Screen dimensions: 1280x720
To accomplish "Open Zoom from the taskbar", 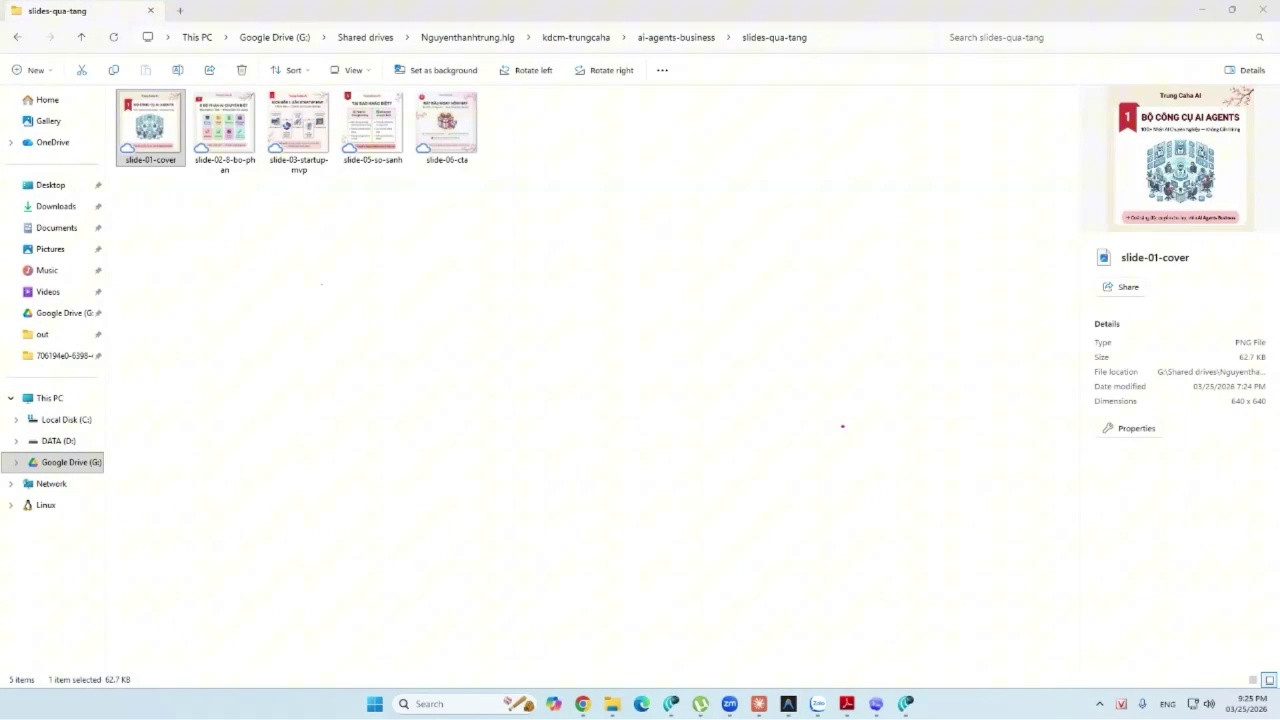I will pyautogui.click(x=730, y=704).
